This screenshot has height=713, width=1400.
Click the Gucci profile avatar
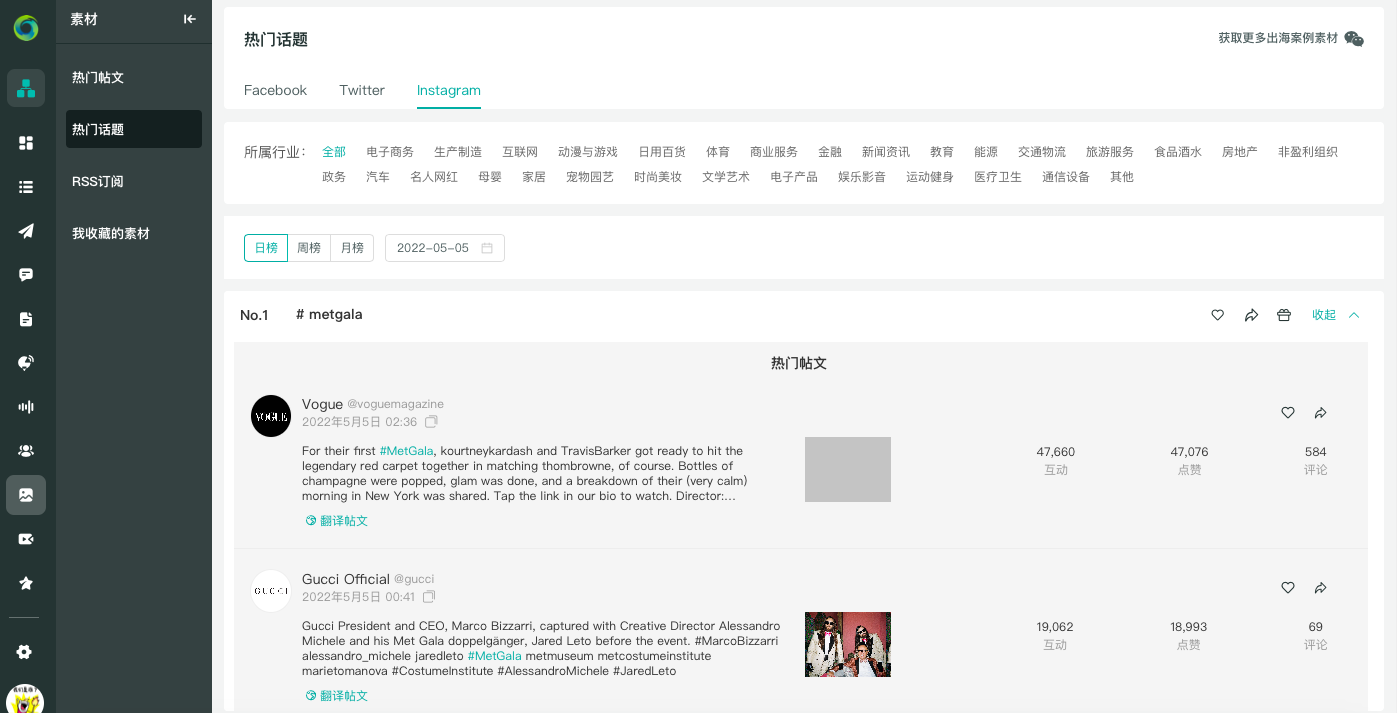point(271,591)
